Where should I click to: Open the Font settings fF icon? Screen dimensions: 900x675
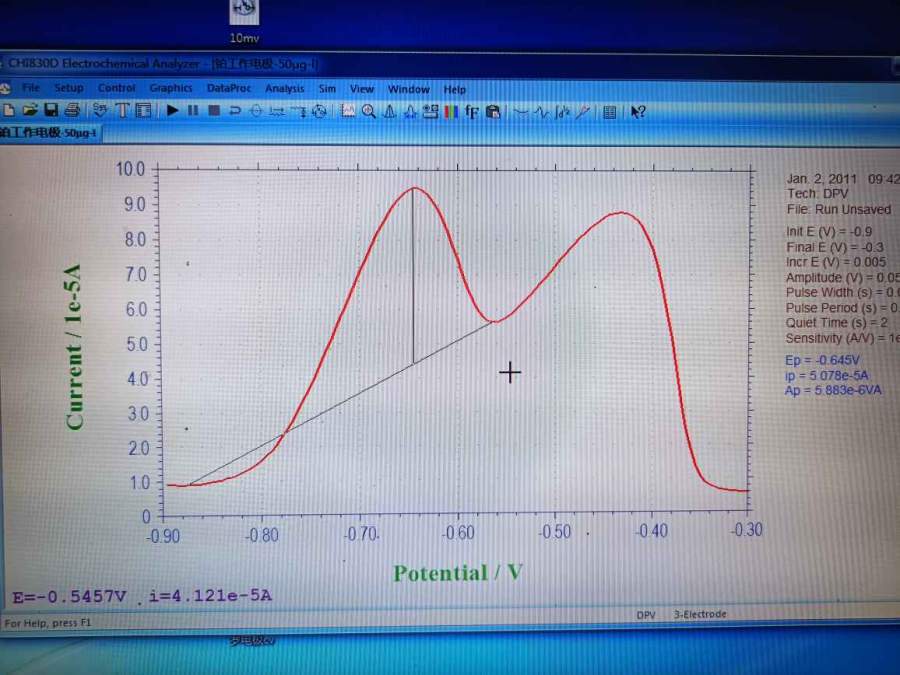click(472, 111)
